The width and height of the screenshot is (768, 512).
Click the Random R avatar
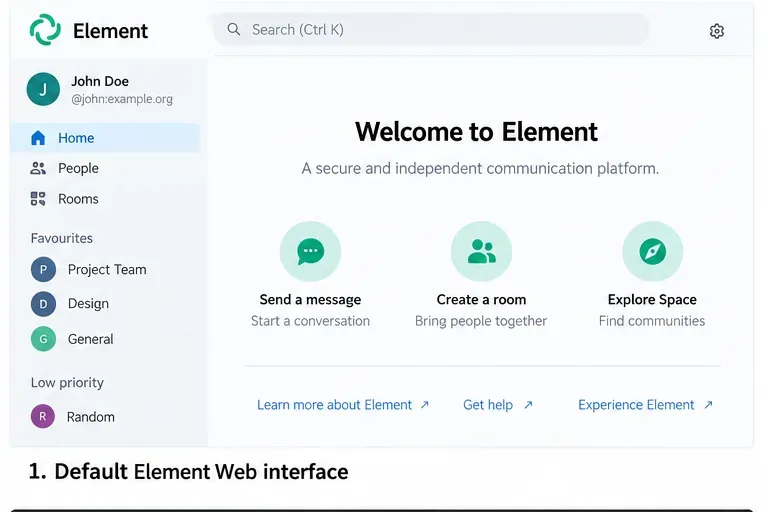click(x=43, y=416)
